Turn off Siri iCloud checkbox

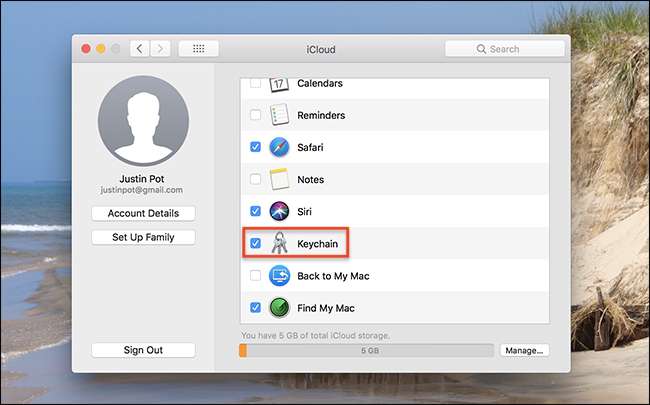[255, 211]
